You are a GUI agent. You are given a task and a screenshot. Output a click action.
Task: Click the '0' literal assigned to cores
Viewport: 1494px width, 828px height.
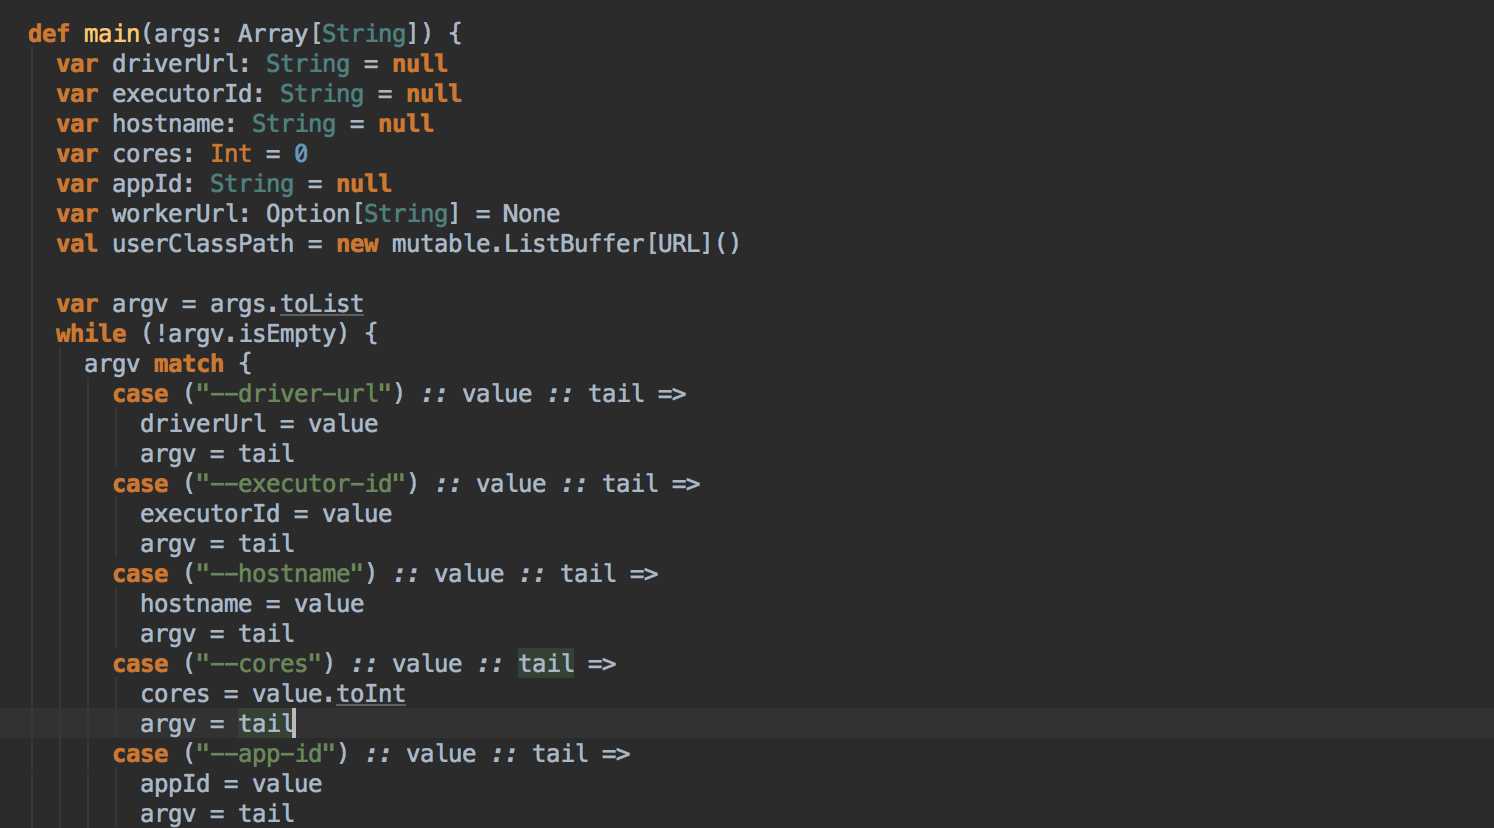click(301, 154)
